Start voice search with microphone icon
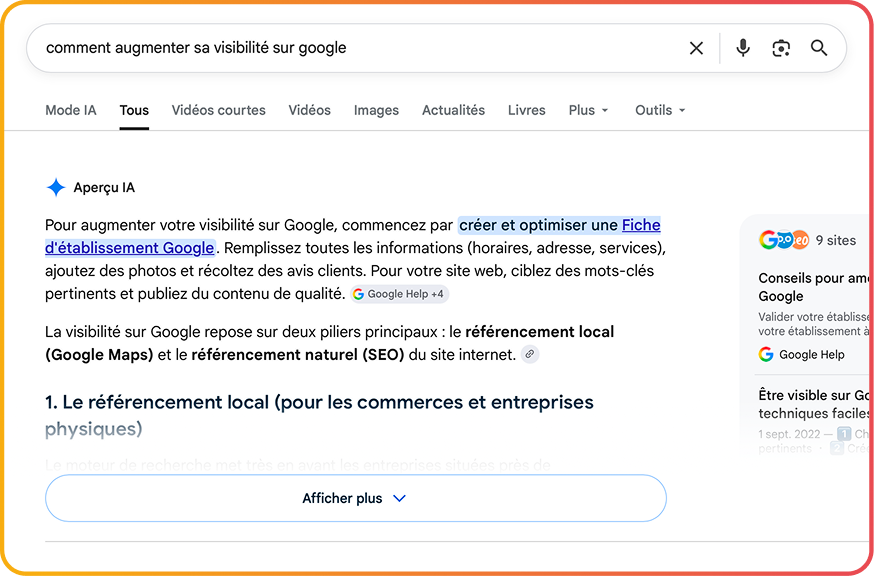Viewport: 874px width, 576px height. [742, 49]
